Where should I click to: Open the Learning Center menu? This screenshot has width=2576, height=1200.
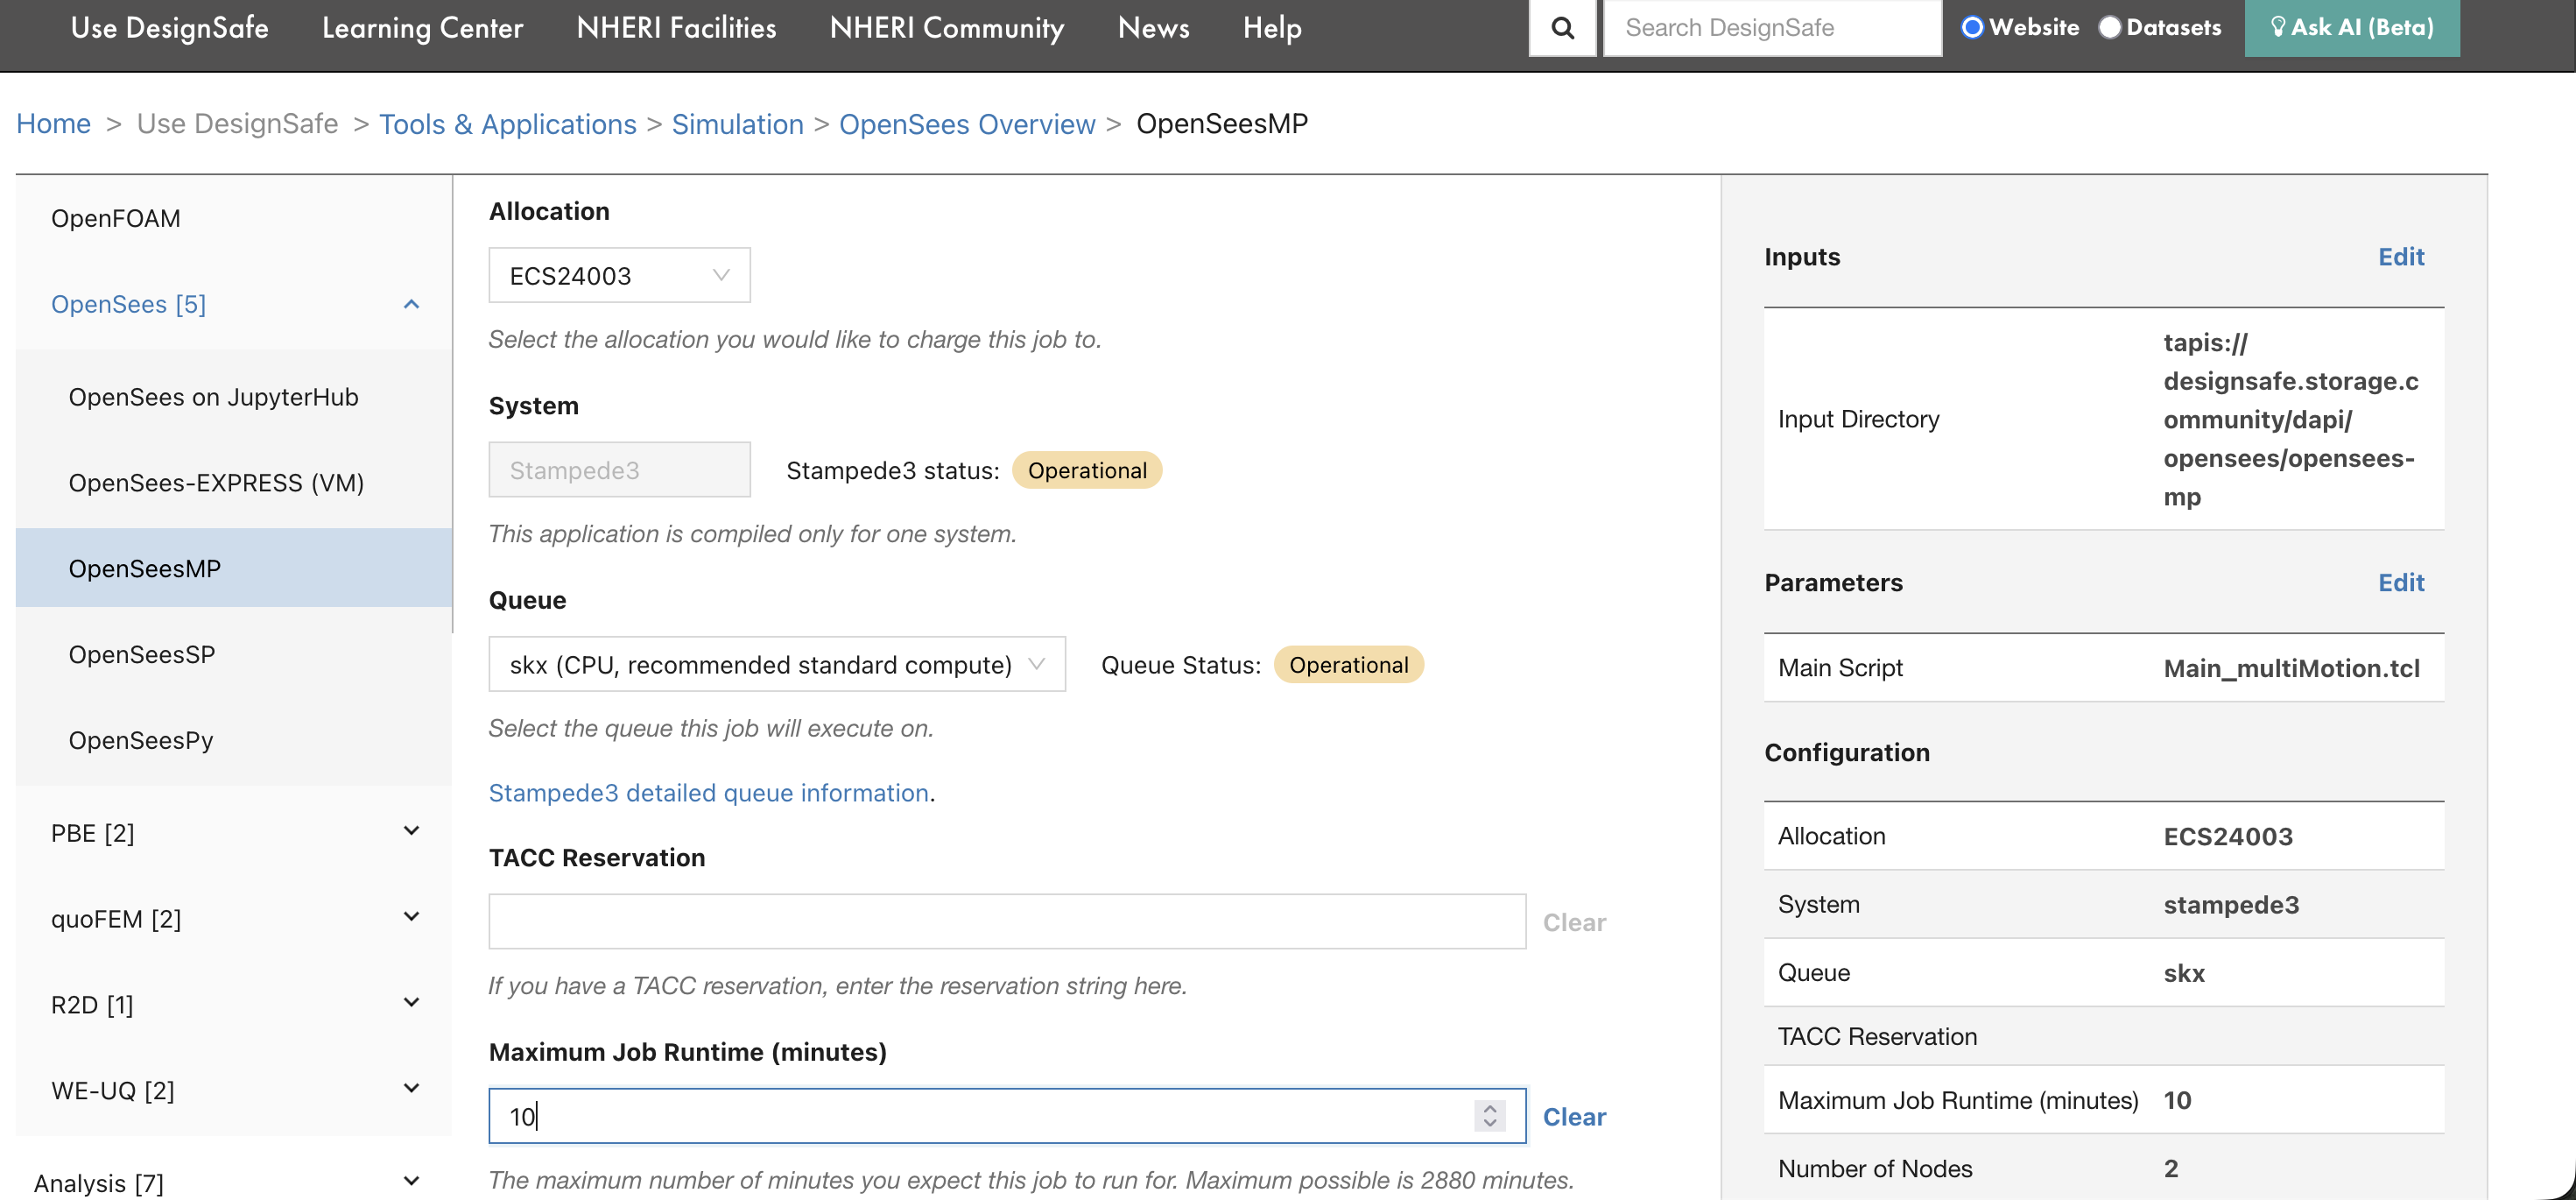coord(422,28)
